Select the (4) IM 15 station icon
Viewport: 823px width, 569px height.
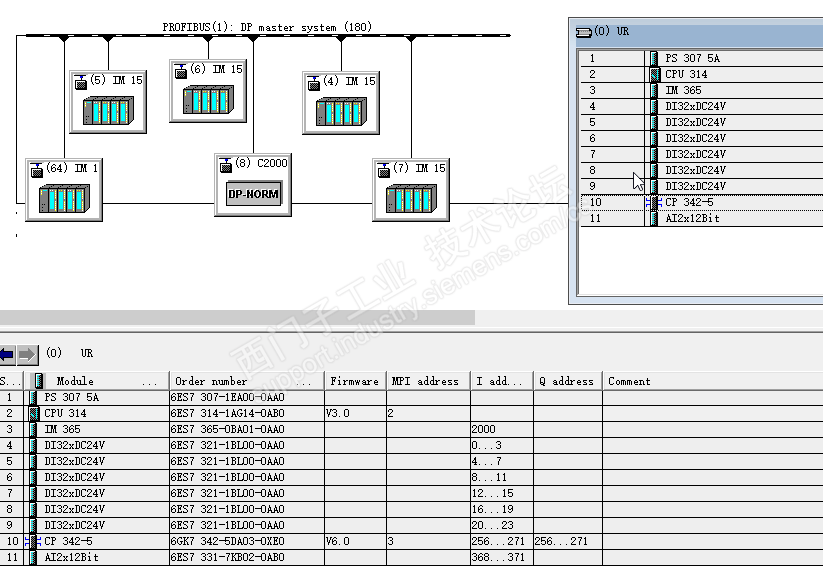pos(341,103)
